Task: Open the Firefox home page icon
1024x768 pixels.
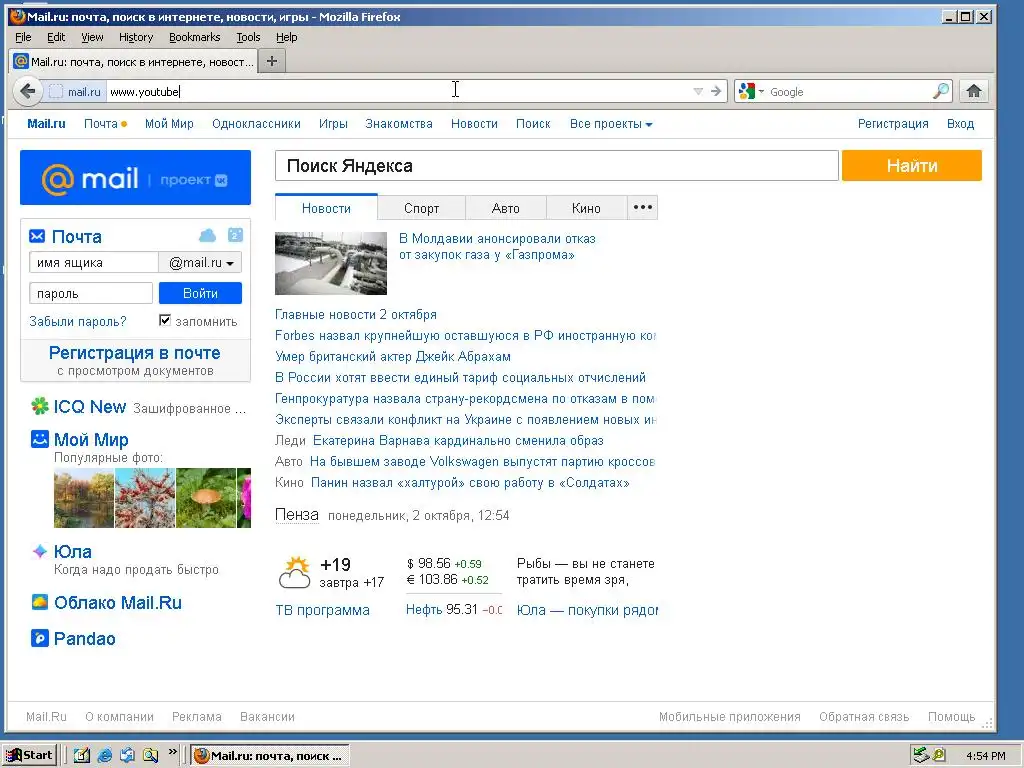Action: (974, 91)
